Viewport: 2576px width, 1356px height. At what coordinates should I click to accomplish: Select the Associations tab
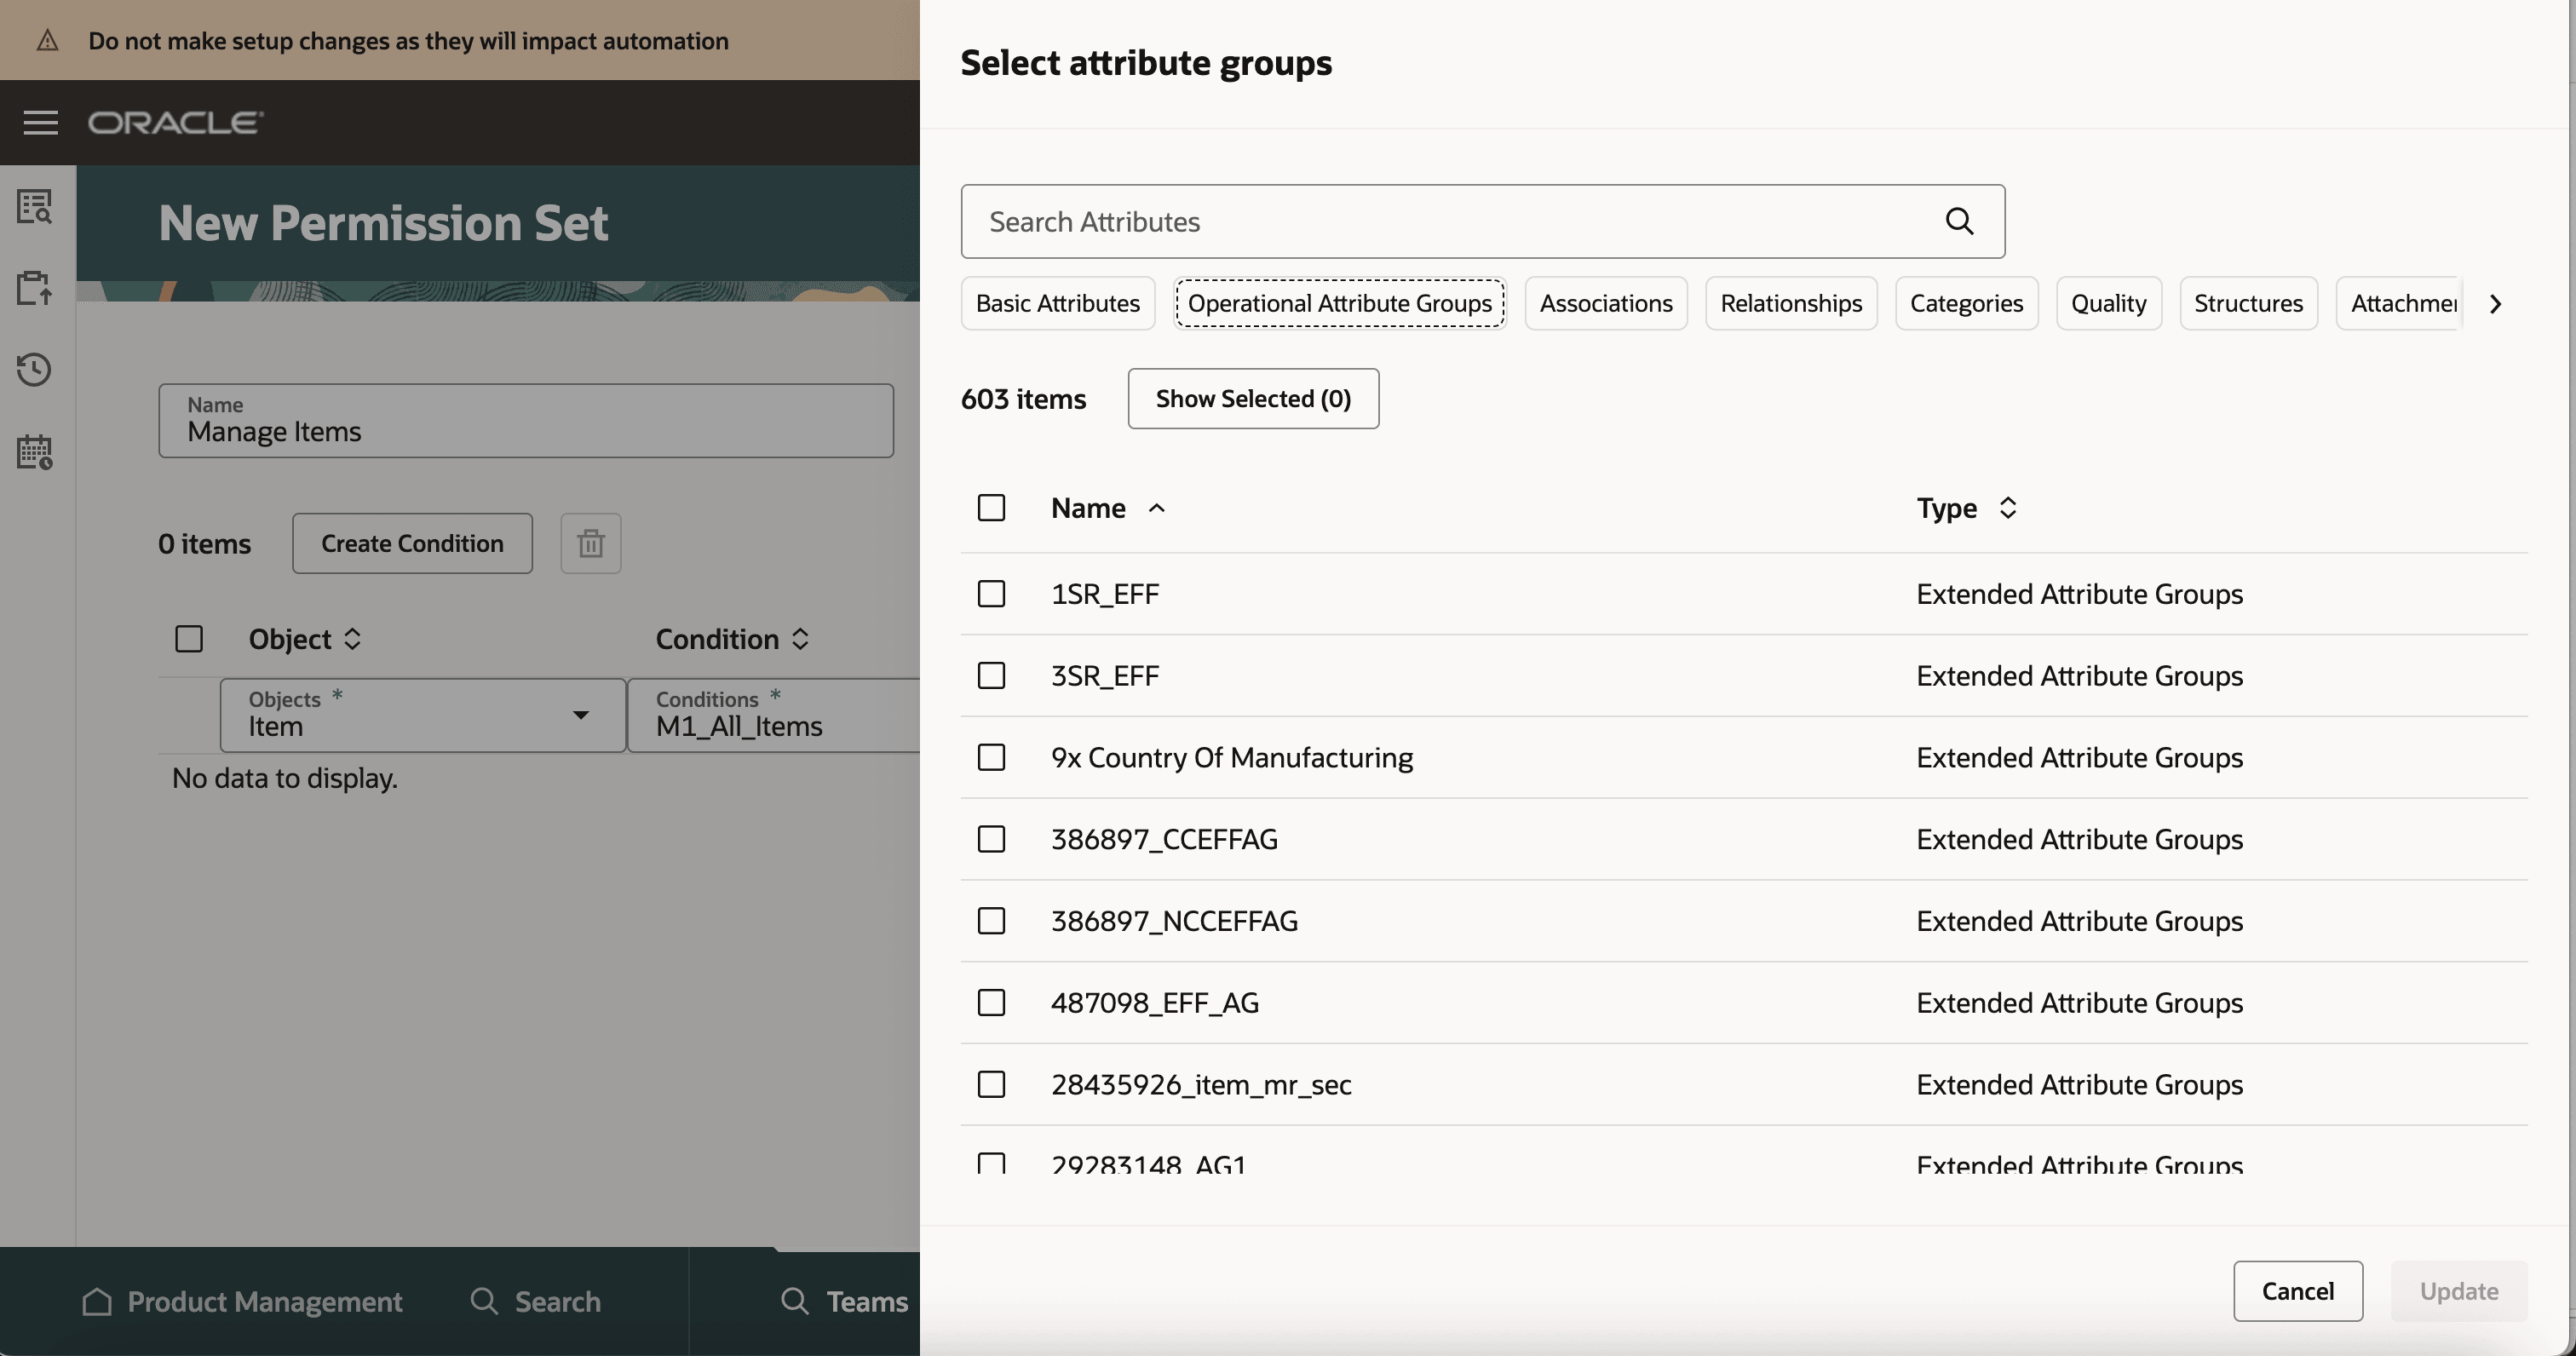pyautogui.click(x=1606, y=304)
